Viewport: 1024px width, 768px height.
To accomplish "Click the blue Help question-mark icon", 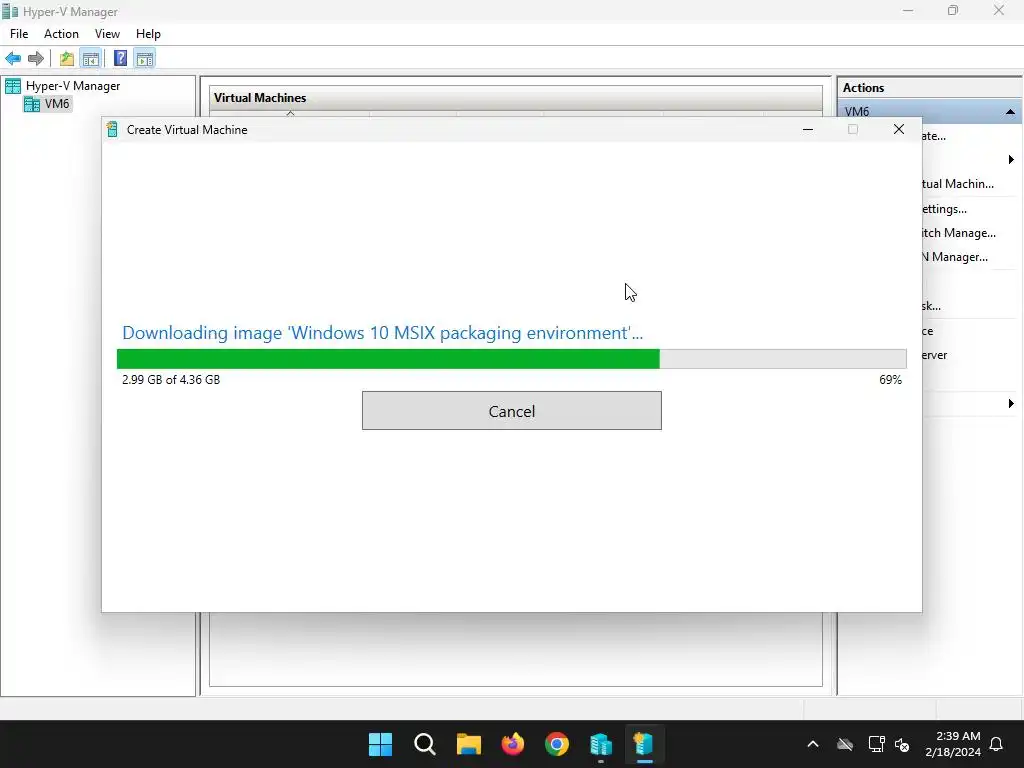I will click(x=120, y=58).
